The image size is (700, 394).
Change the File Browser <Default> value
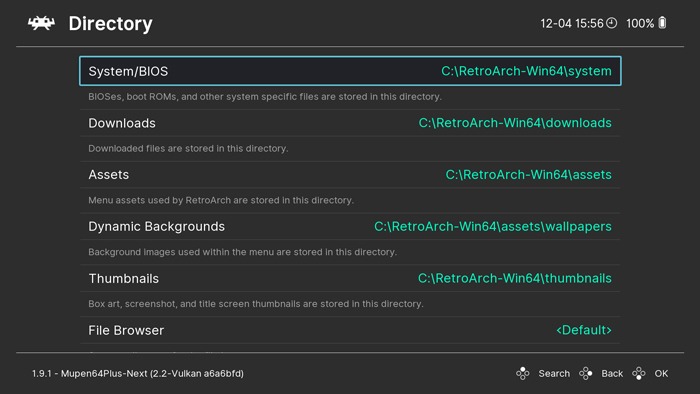pyautogui.click(x=584, y=330)
